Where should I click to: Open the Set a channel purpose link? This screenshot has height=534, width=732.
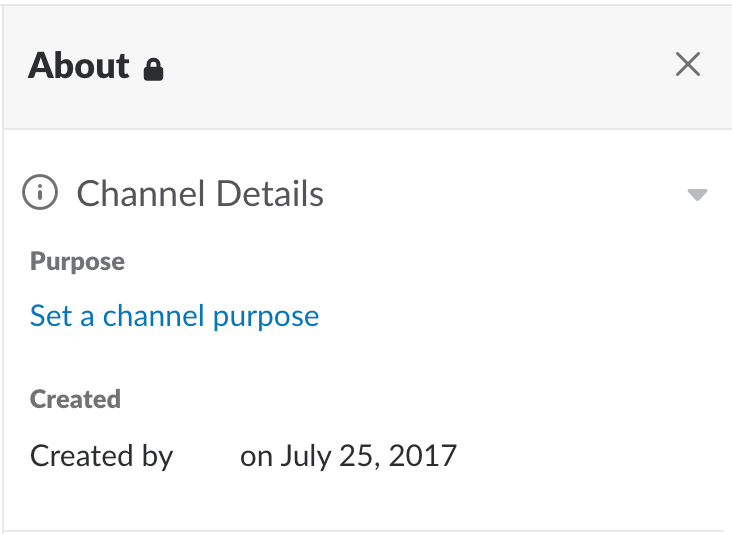[174, 317]
